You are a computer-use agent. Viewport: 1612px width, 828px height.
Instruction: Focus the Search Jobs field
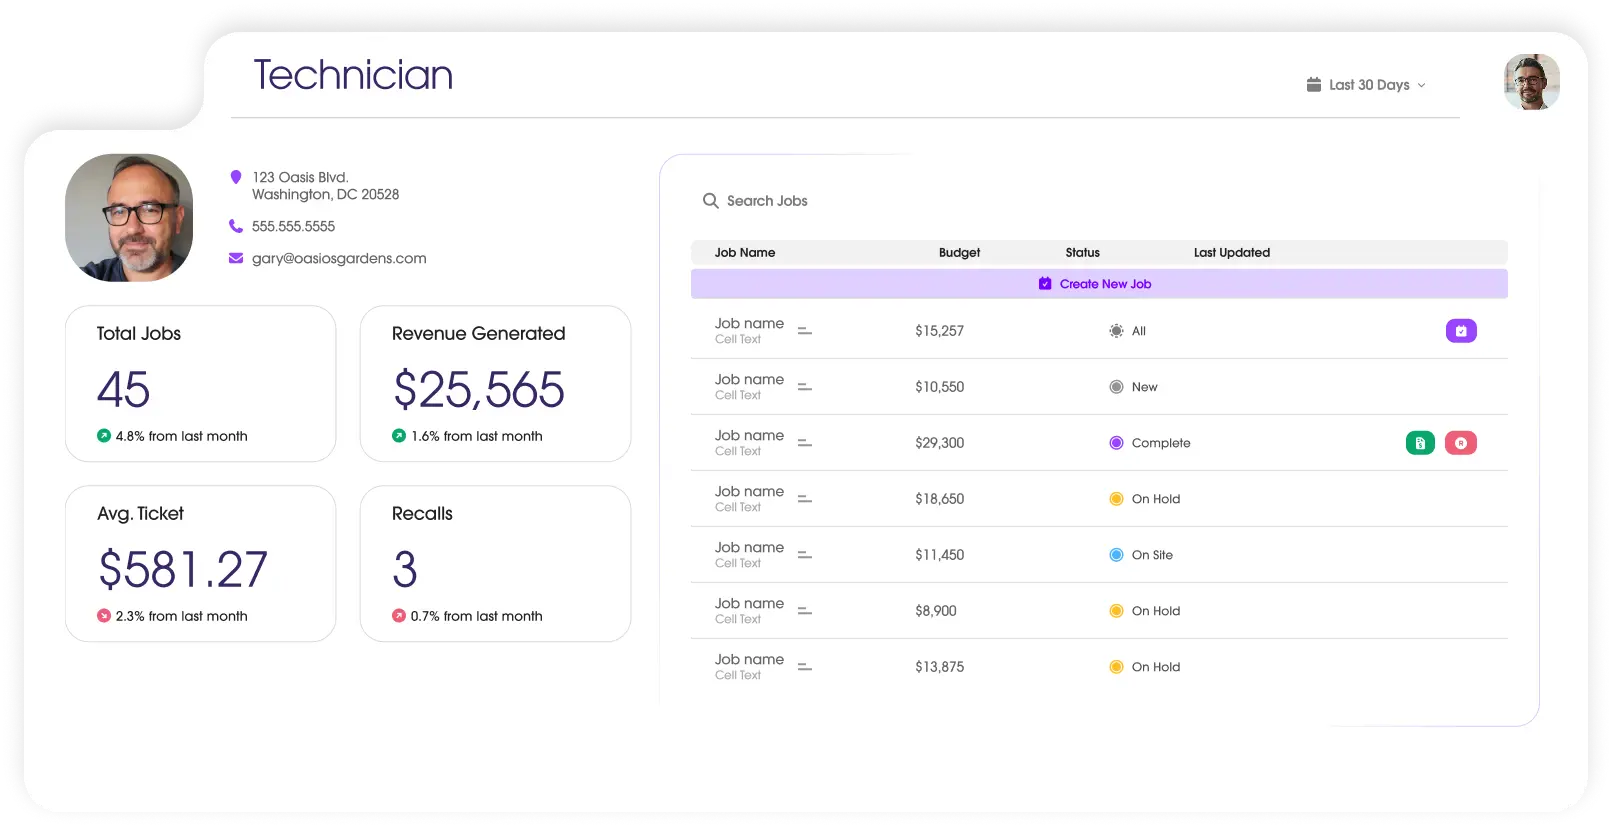pyautogui.click(x=767, y=201)
